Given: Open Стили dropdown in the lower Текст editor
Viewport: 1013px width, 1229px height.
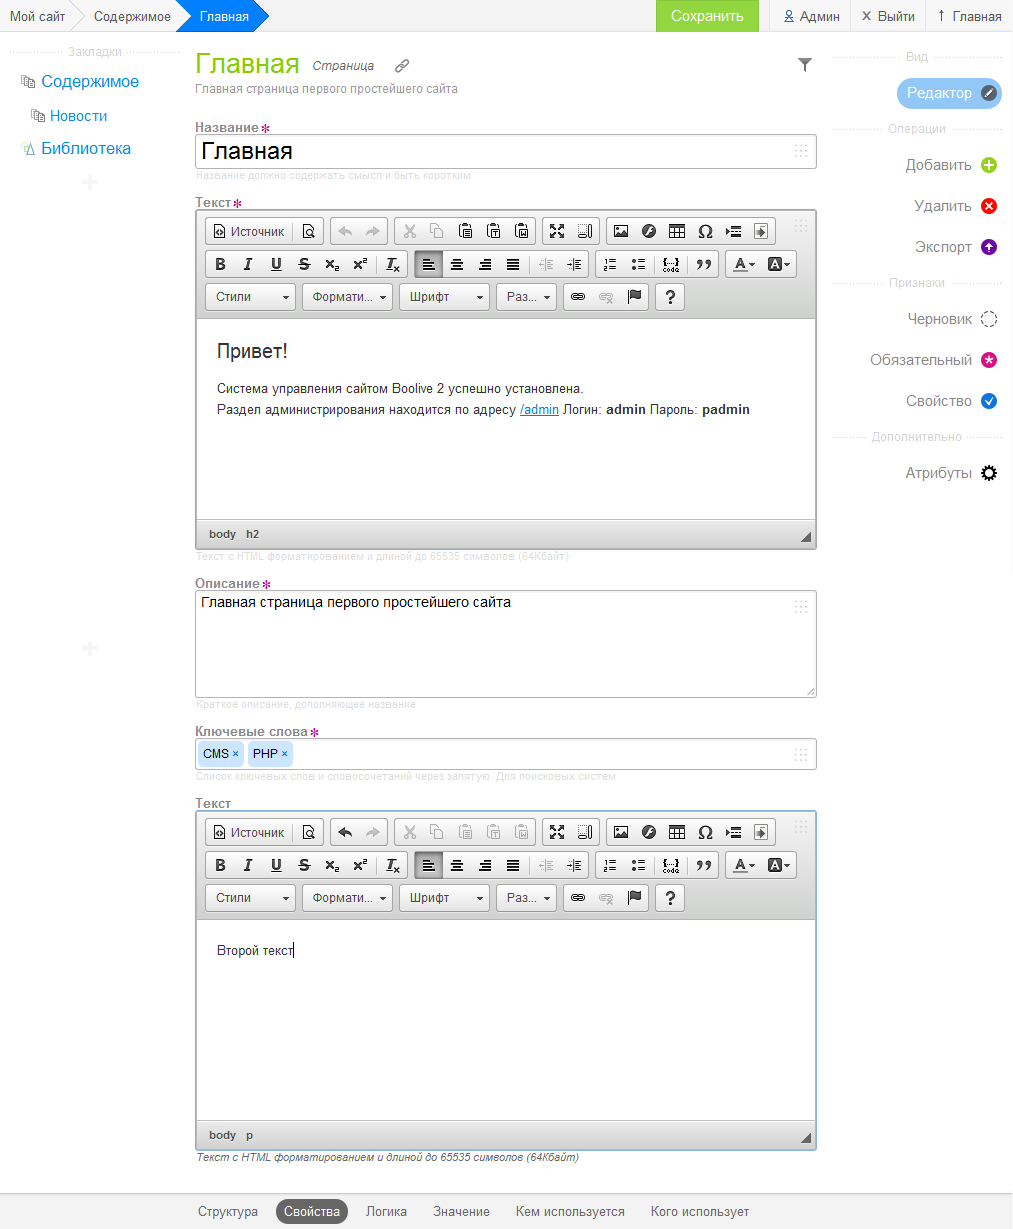Looking at the screenshot, I should click(x=251, y=898).
